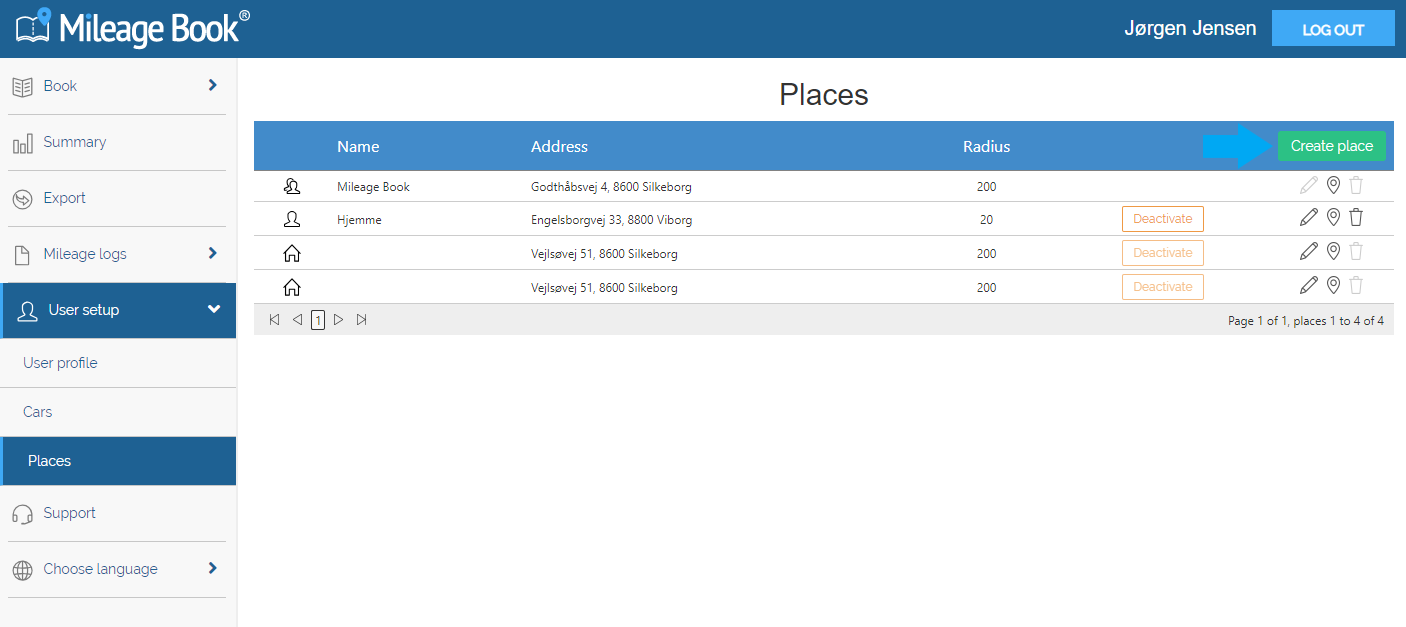Click the pencil icon in Mileage Book row
Viewport: 1406px width, 627px height.
(1308, 185)
